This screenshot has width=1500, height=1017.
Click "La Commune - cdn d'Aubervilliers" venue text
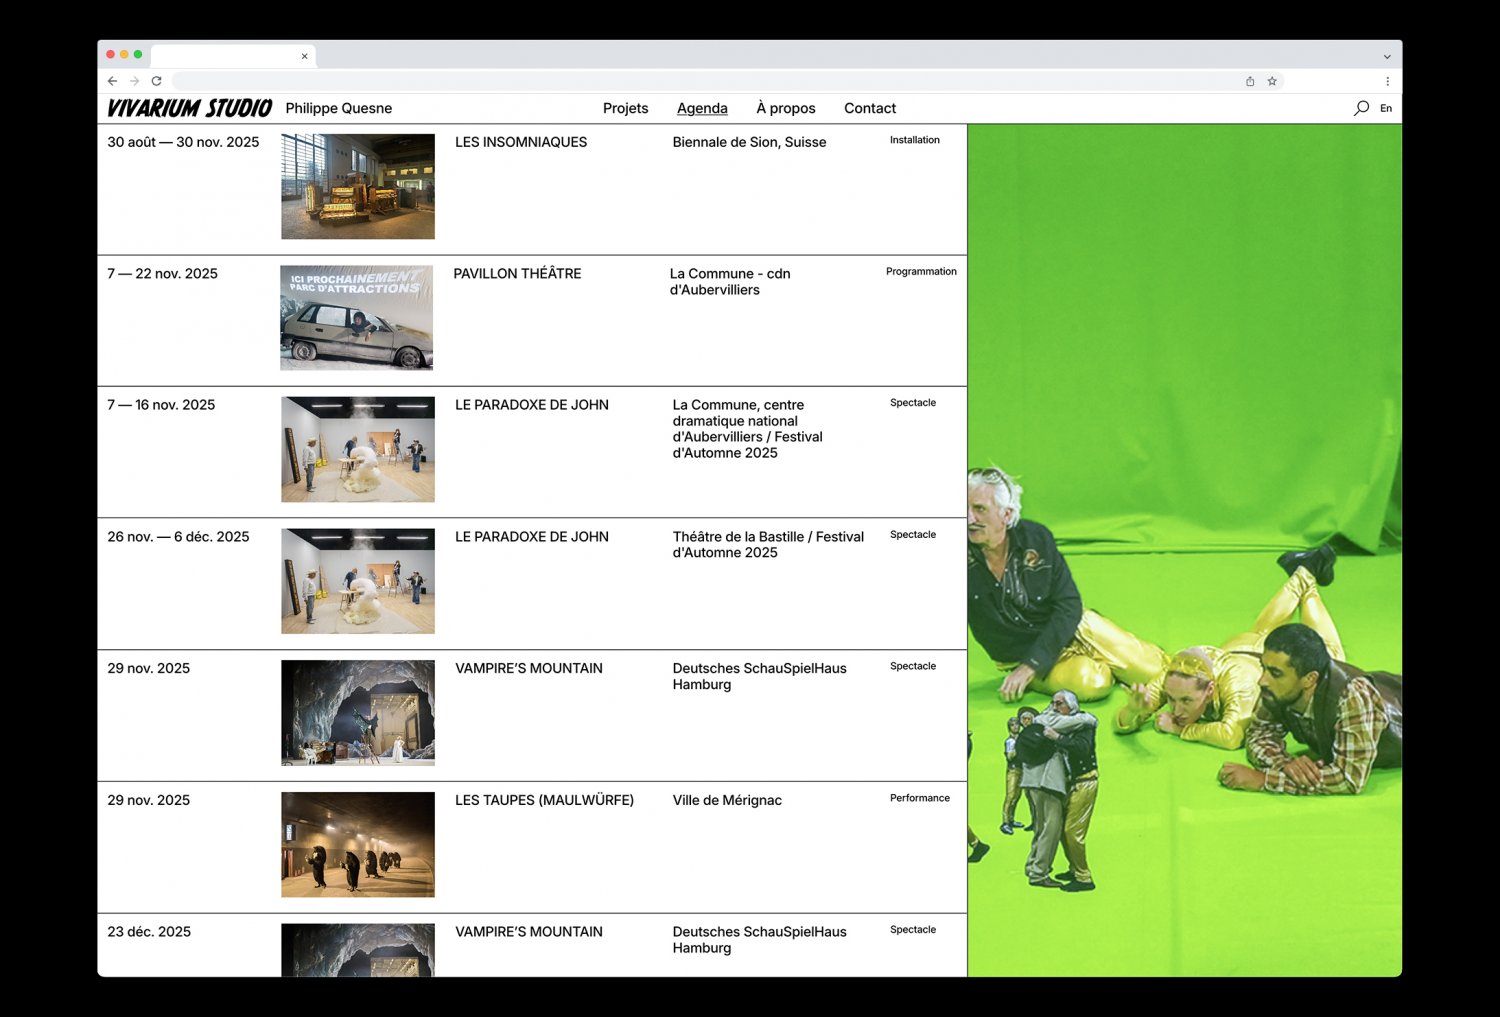tap(730, 281)
